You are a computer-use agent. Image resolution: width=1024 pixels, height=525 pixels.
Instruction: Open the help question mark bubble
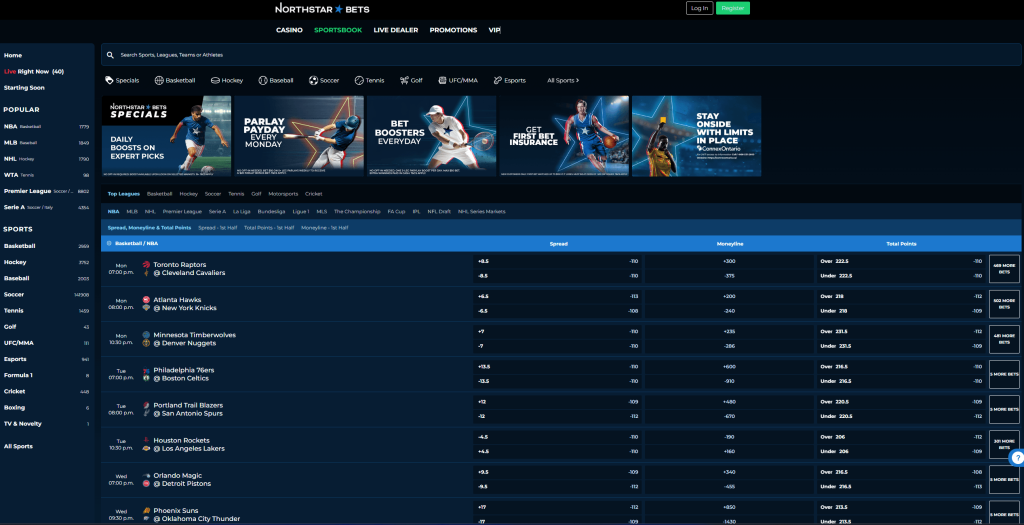pyautogui.click(x=1016, y=458)
